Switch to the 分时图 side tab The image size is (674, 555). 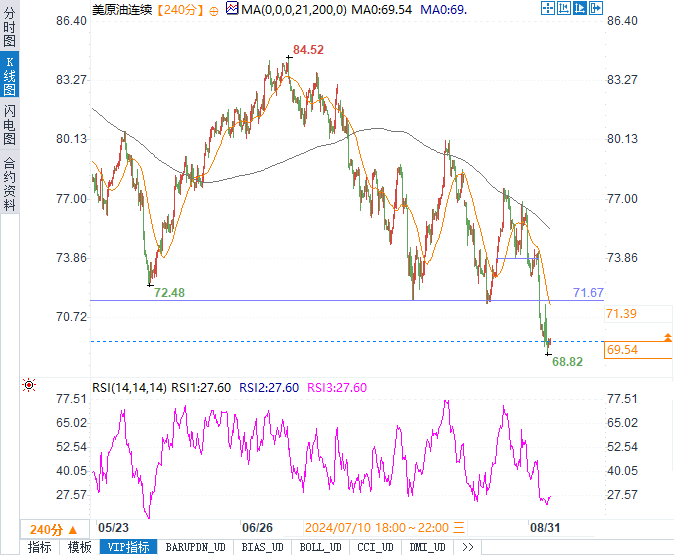tap(9, 27)
